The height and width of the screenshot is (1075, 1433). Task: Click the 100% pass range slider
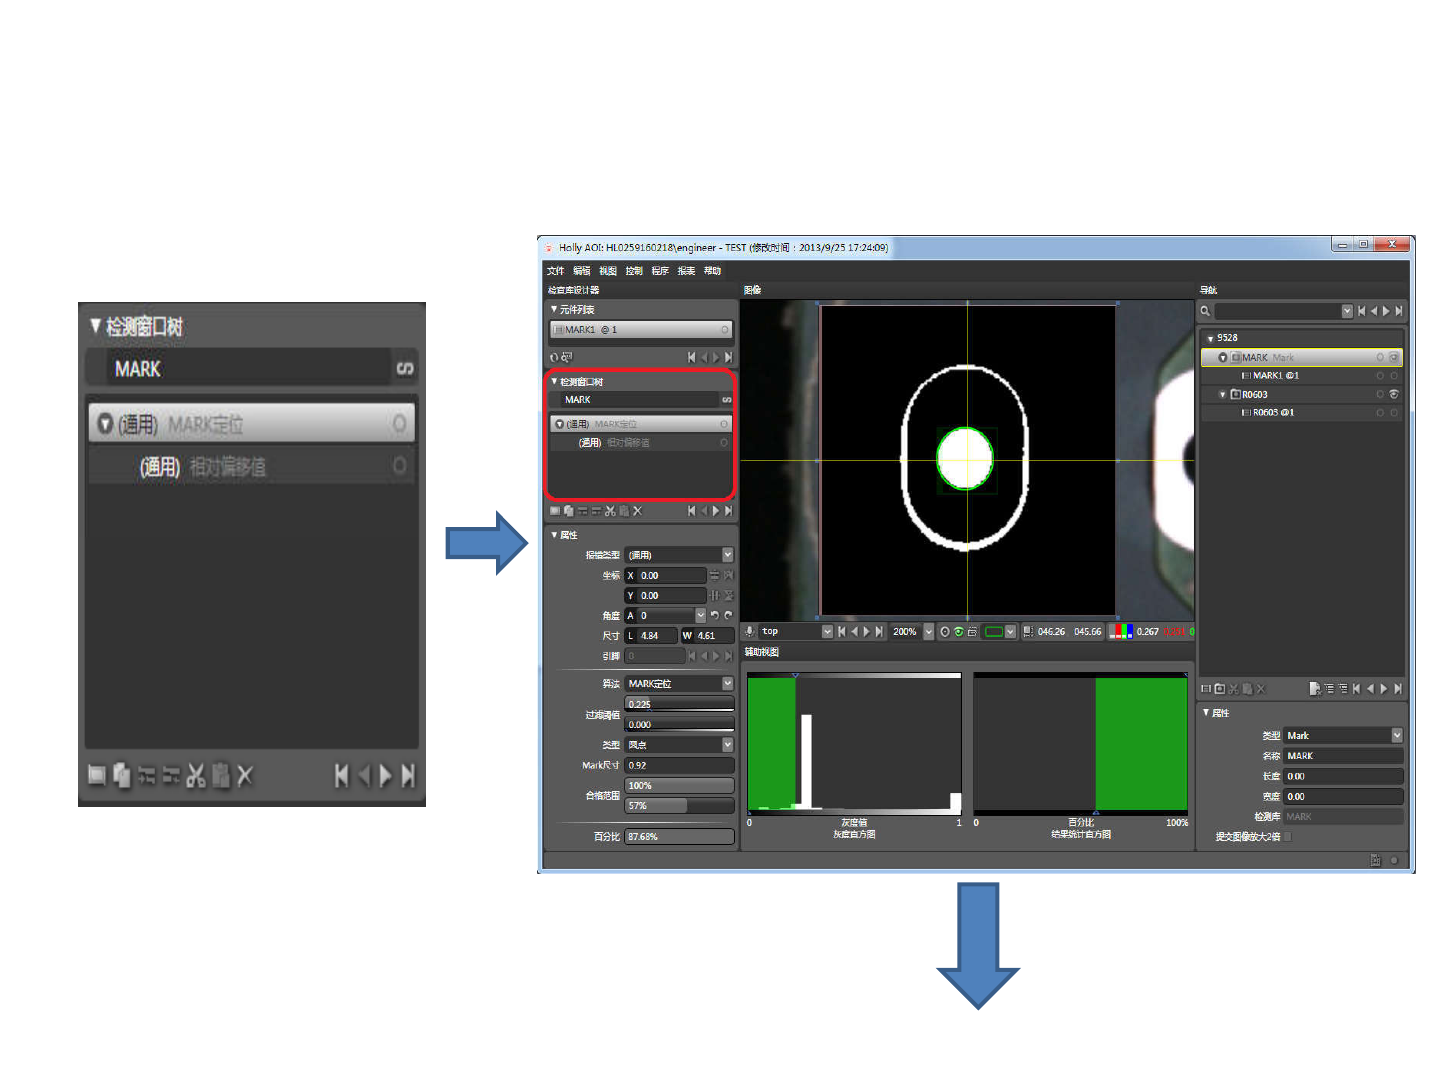(679, 786)
